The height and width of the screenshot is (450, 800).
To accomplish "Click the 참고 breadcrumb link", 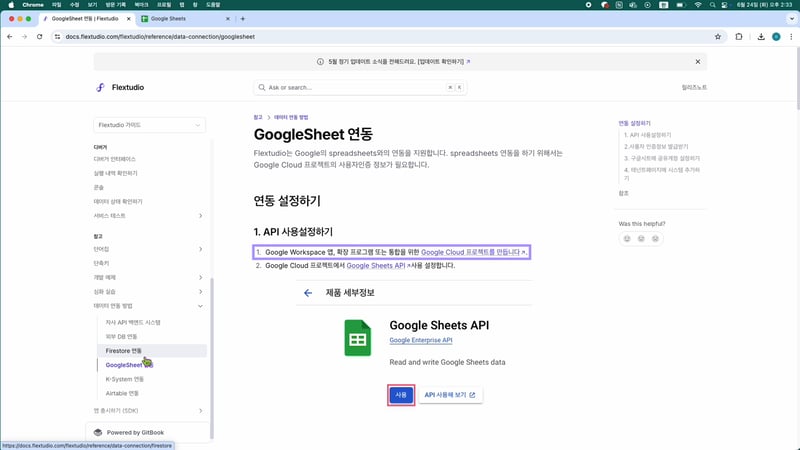I will (258, 117).
